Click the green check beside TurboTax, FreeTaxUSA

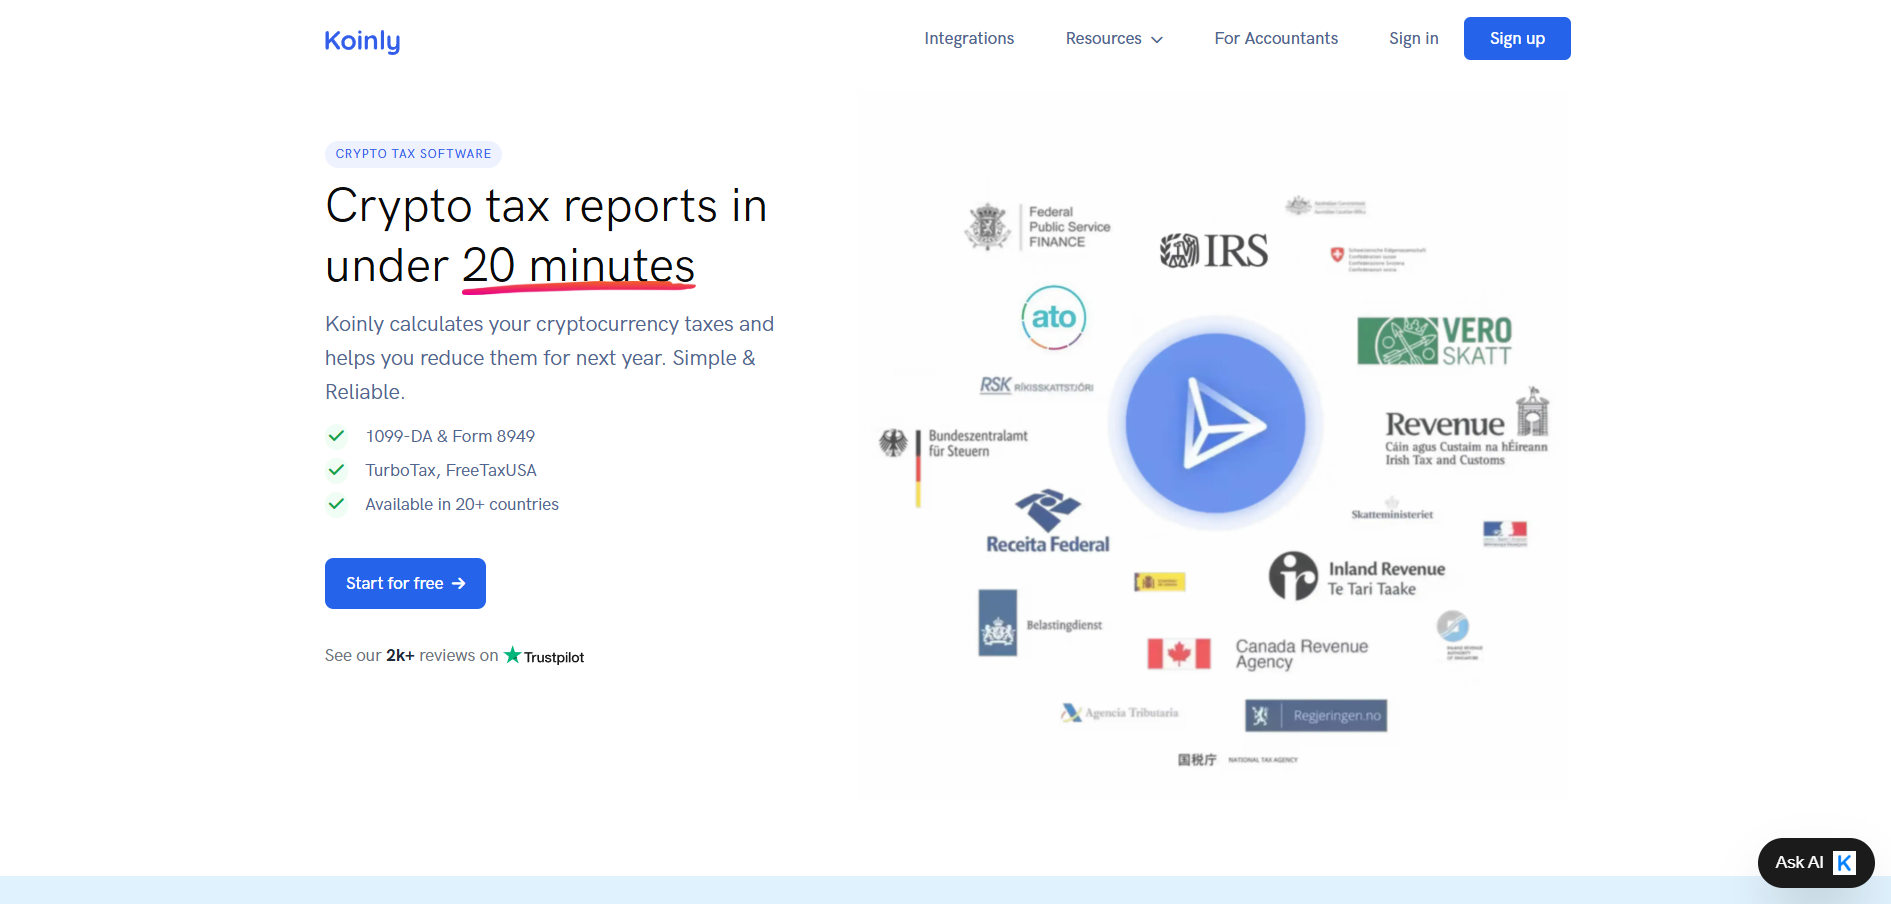(x=337, y=470)
